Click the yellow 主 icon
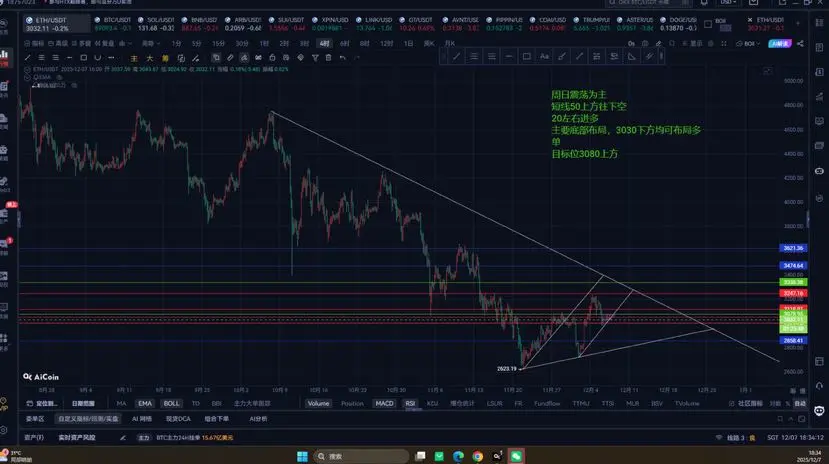Screen dimensions: 829x464 (134, 58)
